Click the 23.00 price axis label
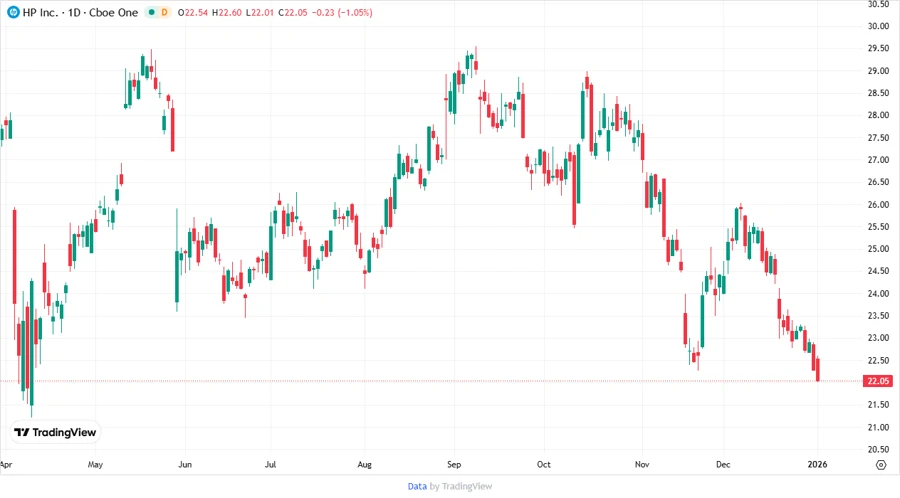Image resolution: width=900 pixels, height=498 pixels. (x=878, y=338)
